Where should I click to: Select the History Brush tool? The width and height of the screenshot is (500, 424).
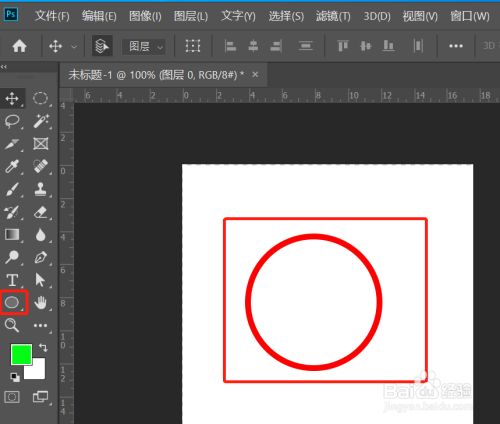pyautogui.click(x=12, y=212)
